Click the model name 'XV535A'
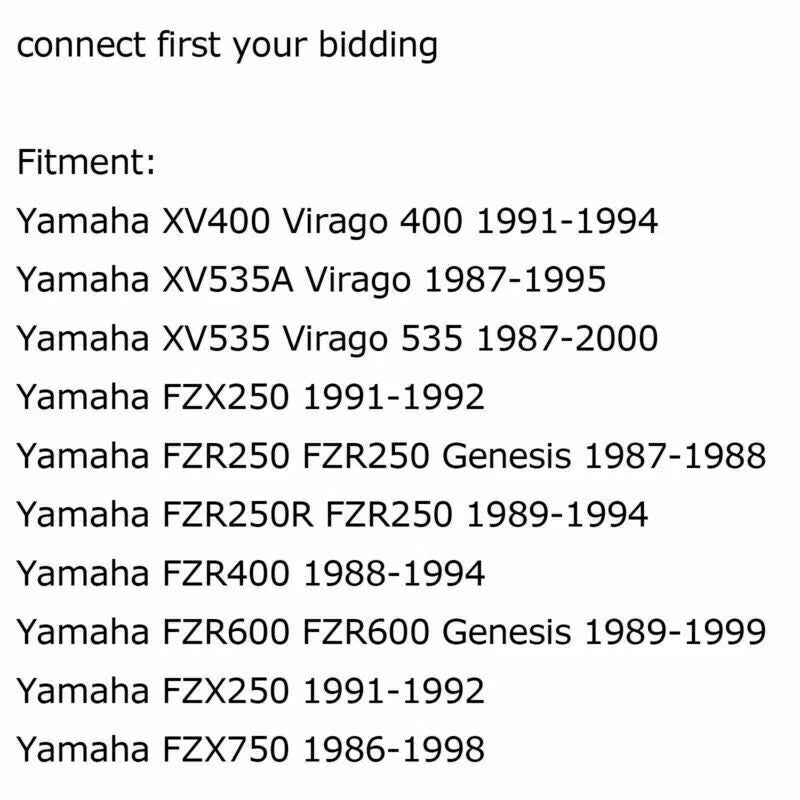This screenshot has height=800, width=800. (x=228, y=280)
